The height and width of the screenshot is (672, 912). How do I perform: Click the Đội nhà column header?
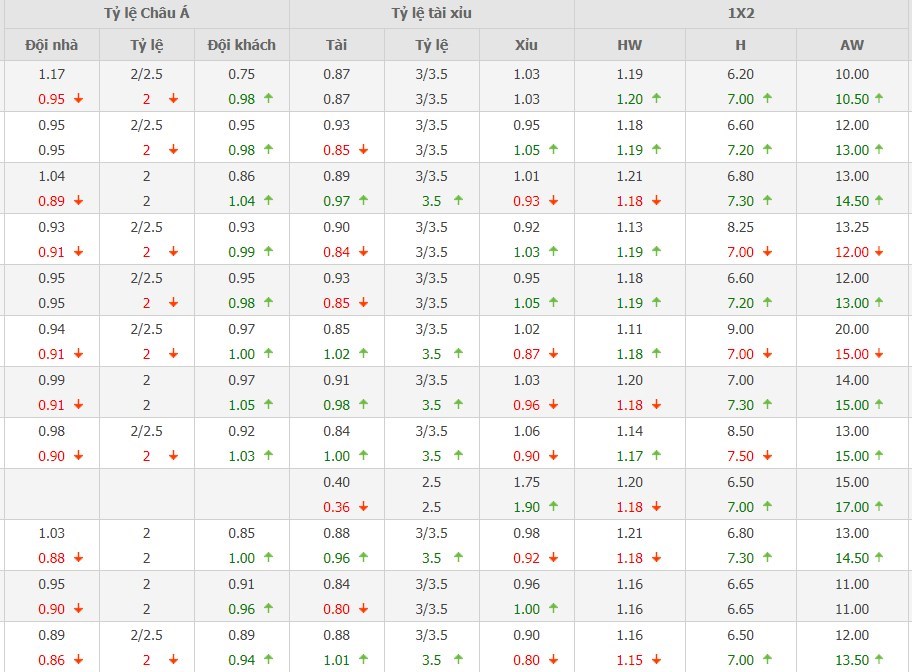click(x=51, y=45)
